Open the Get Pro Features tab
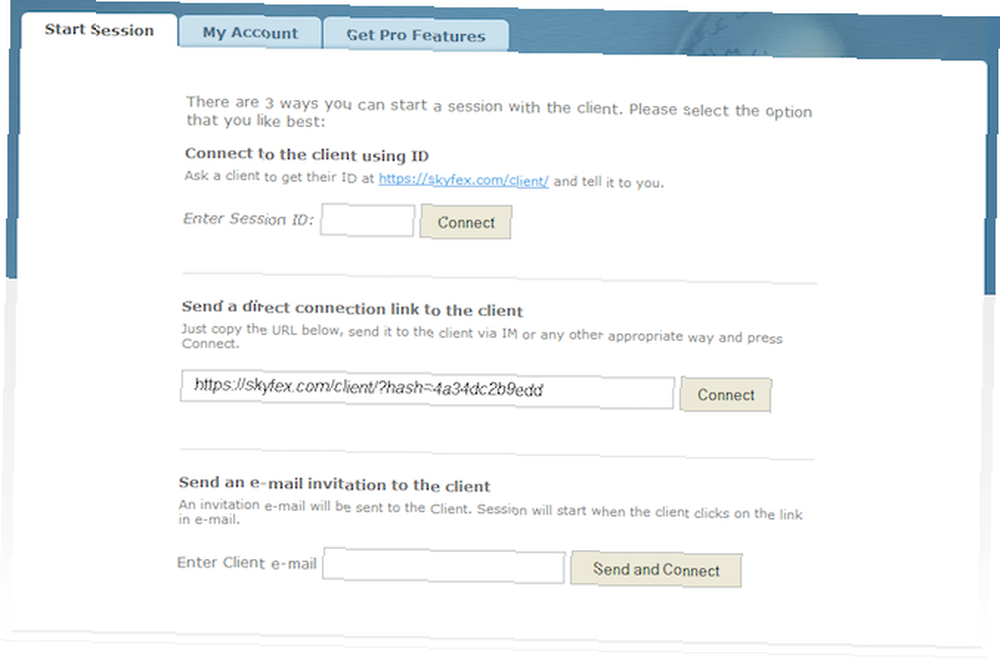This screenshot has height=661, width=1000. (416, 35)
